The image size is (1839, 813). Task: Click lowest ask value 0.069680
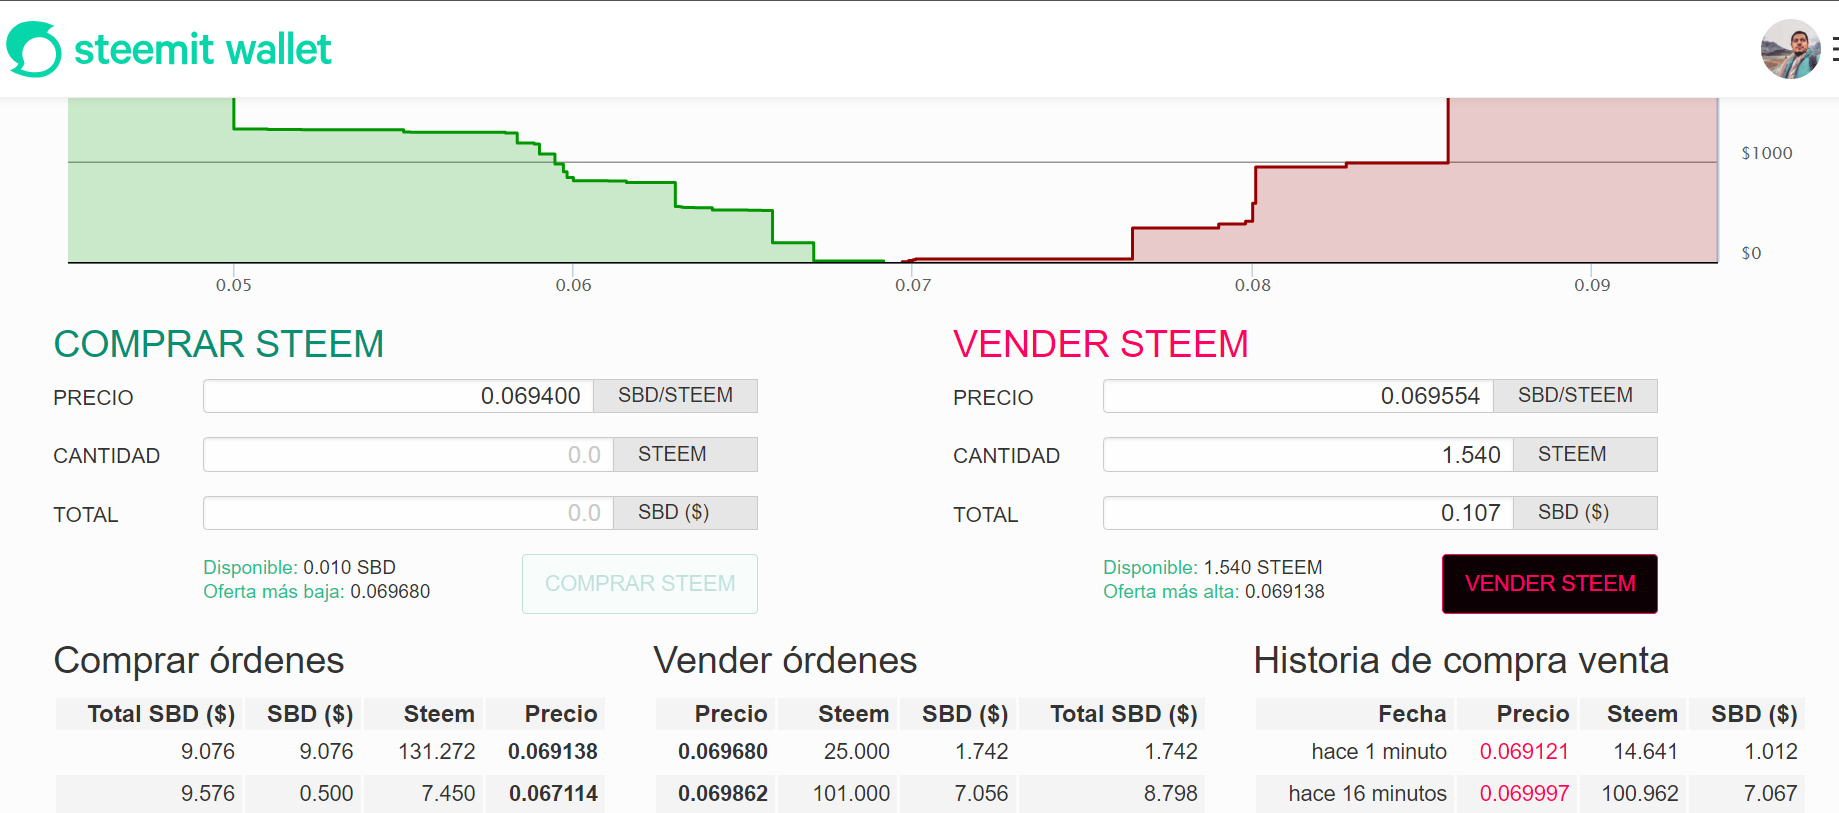390,591
